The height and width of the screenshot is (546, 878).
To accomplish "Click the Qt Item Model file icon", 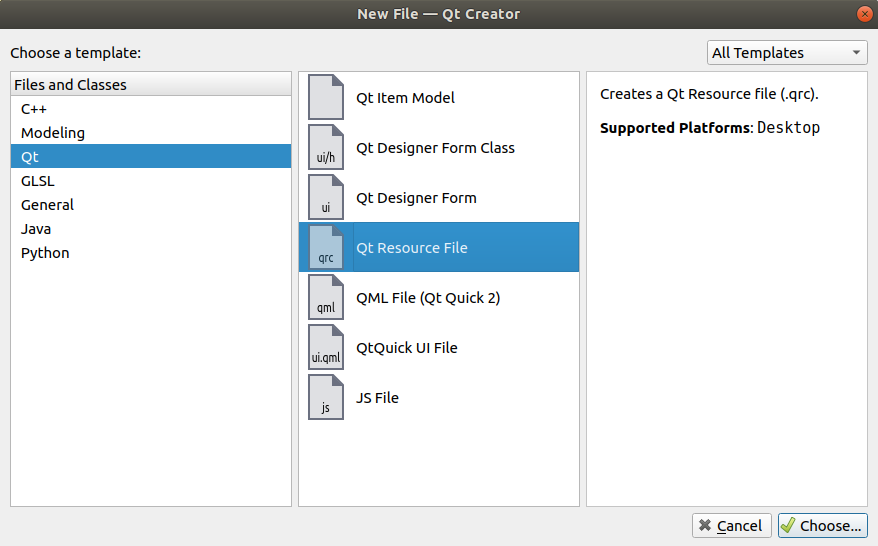I will pos(326,97).
